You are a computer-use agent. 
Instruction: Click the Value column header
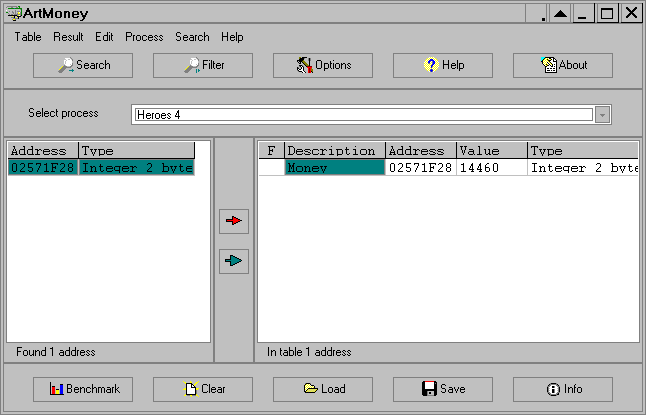coord(492,150)
